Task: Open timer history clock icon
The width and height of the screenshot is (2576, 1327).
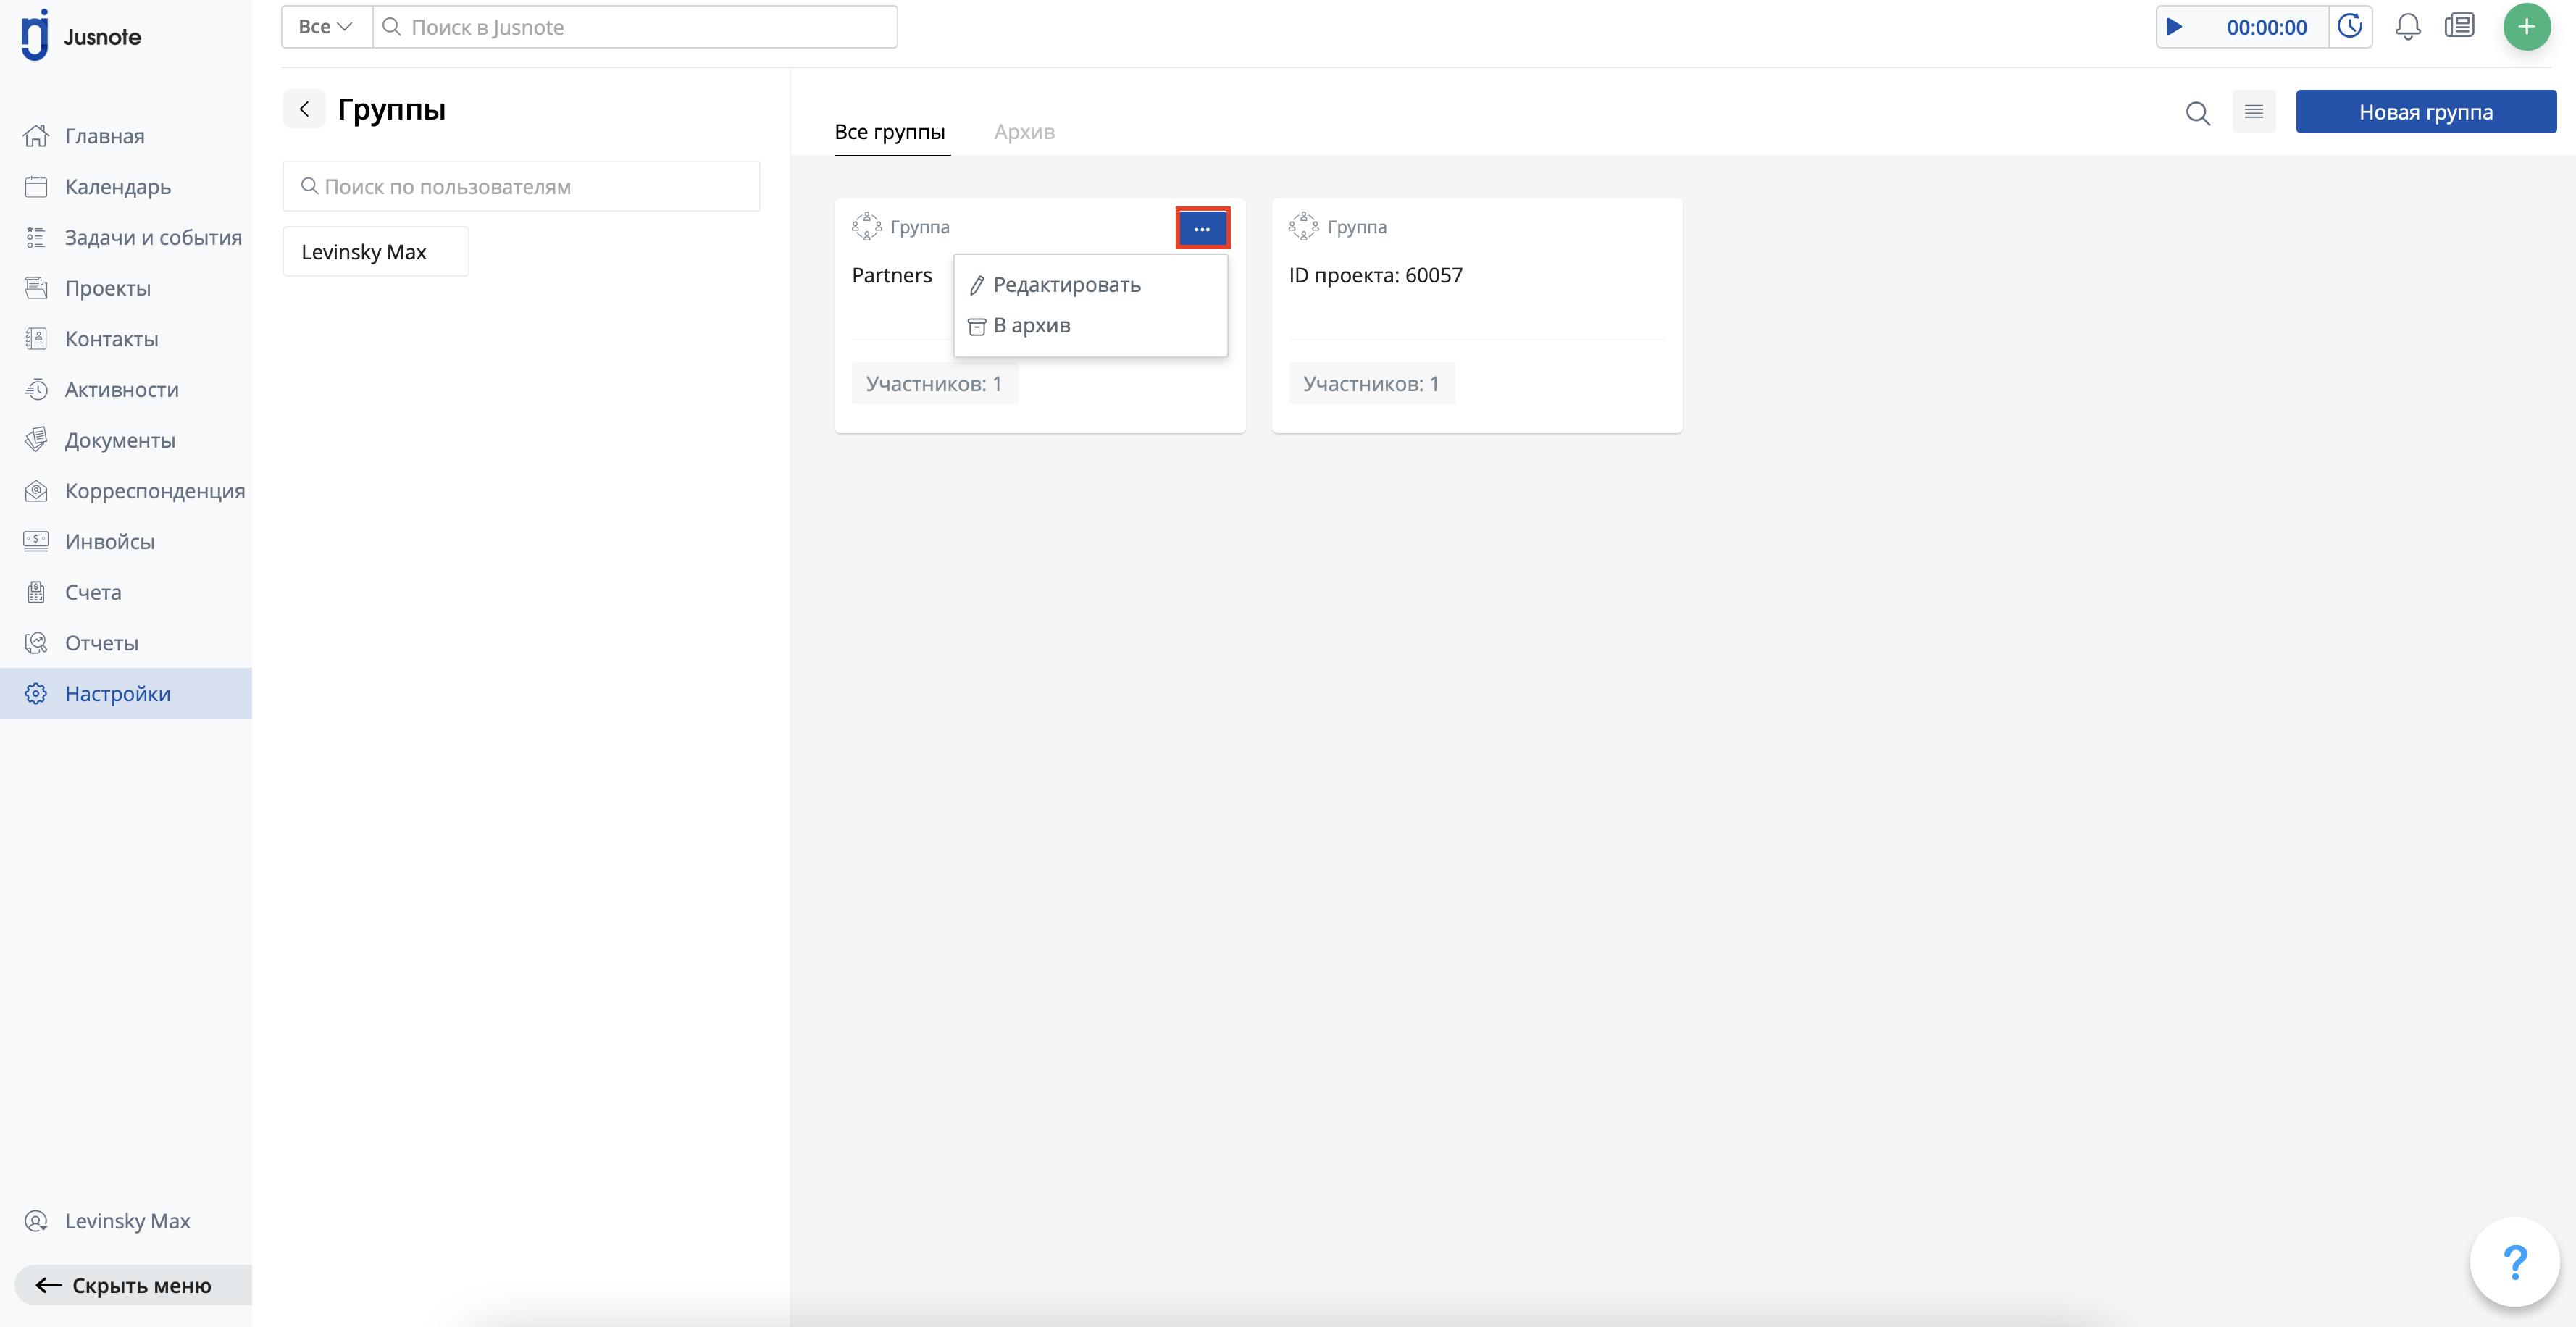Action: (x=2350, y=27)
